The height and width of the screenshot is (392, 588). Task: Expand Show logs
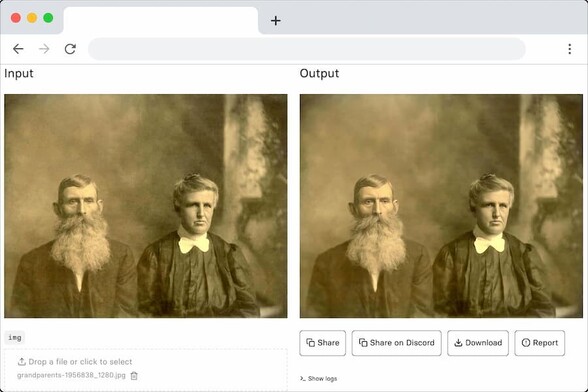318,378
